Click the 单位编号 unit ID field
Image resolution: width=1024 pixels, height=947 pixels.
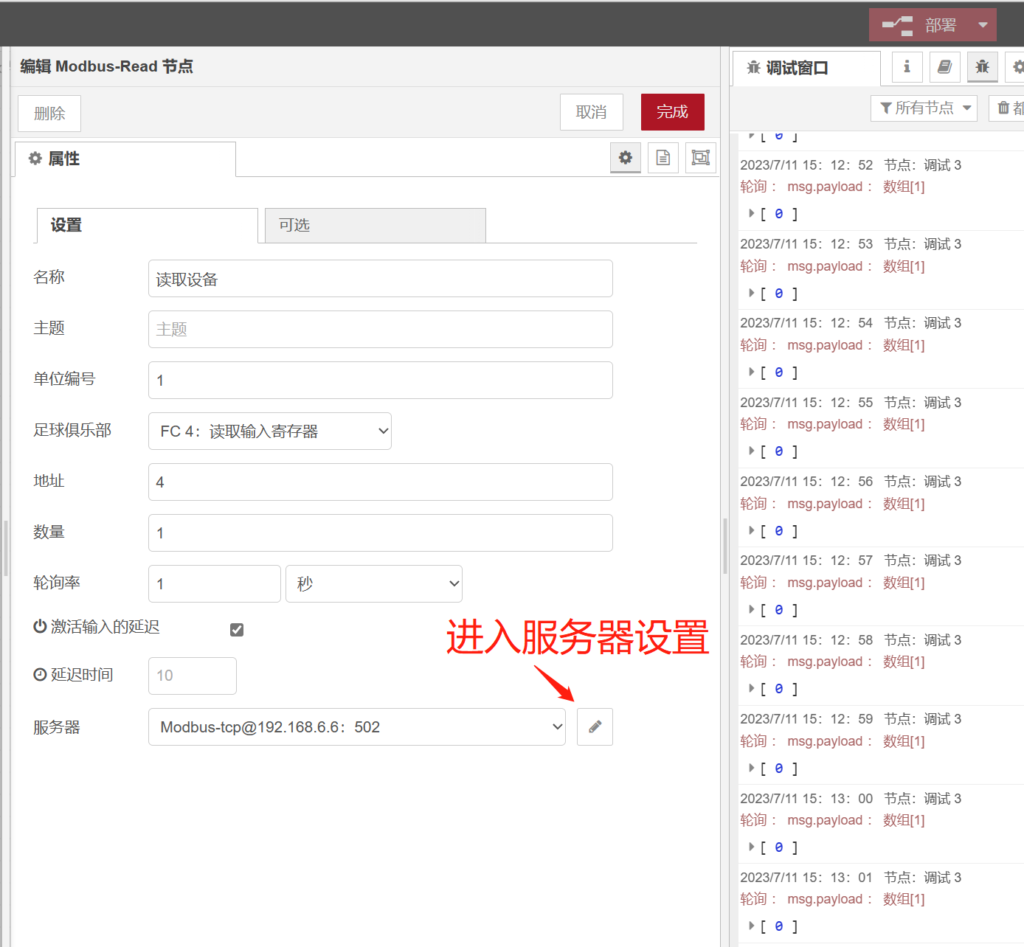pyautogui.click(x=380, y=380)
